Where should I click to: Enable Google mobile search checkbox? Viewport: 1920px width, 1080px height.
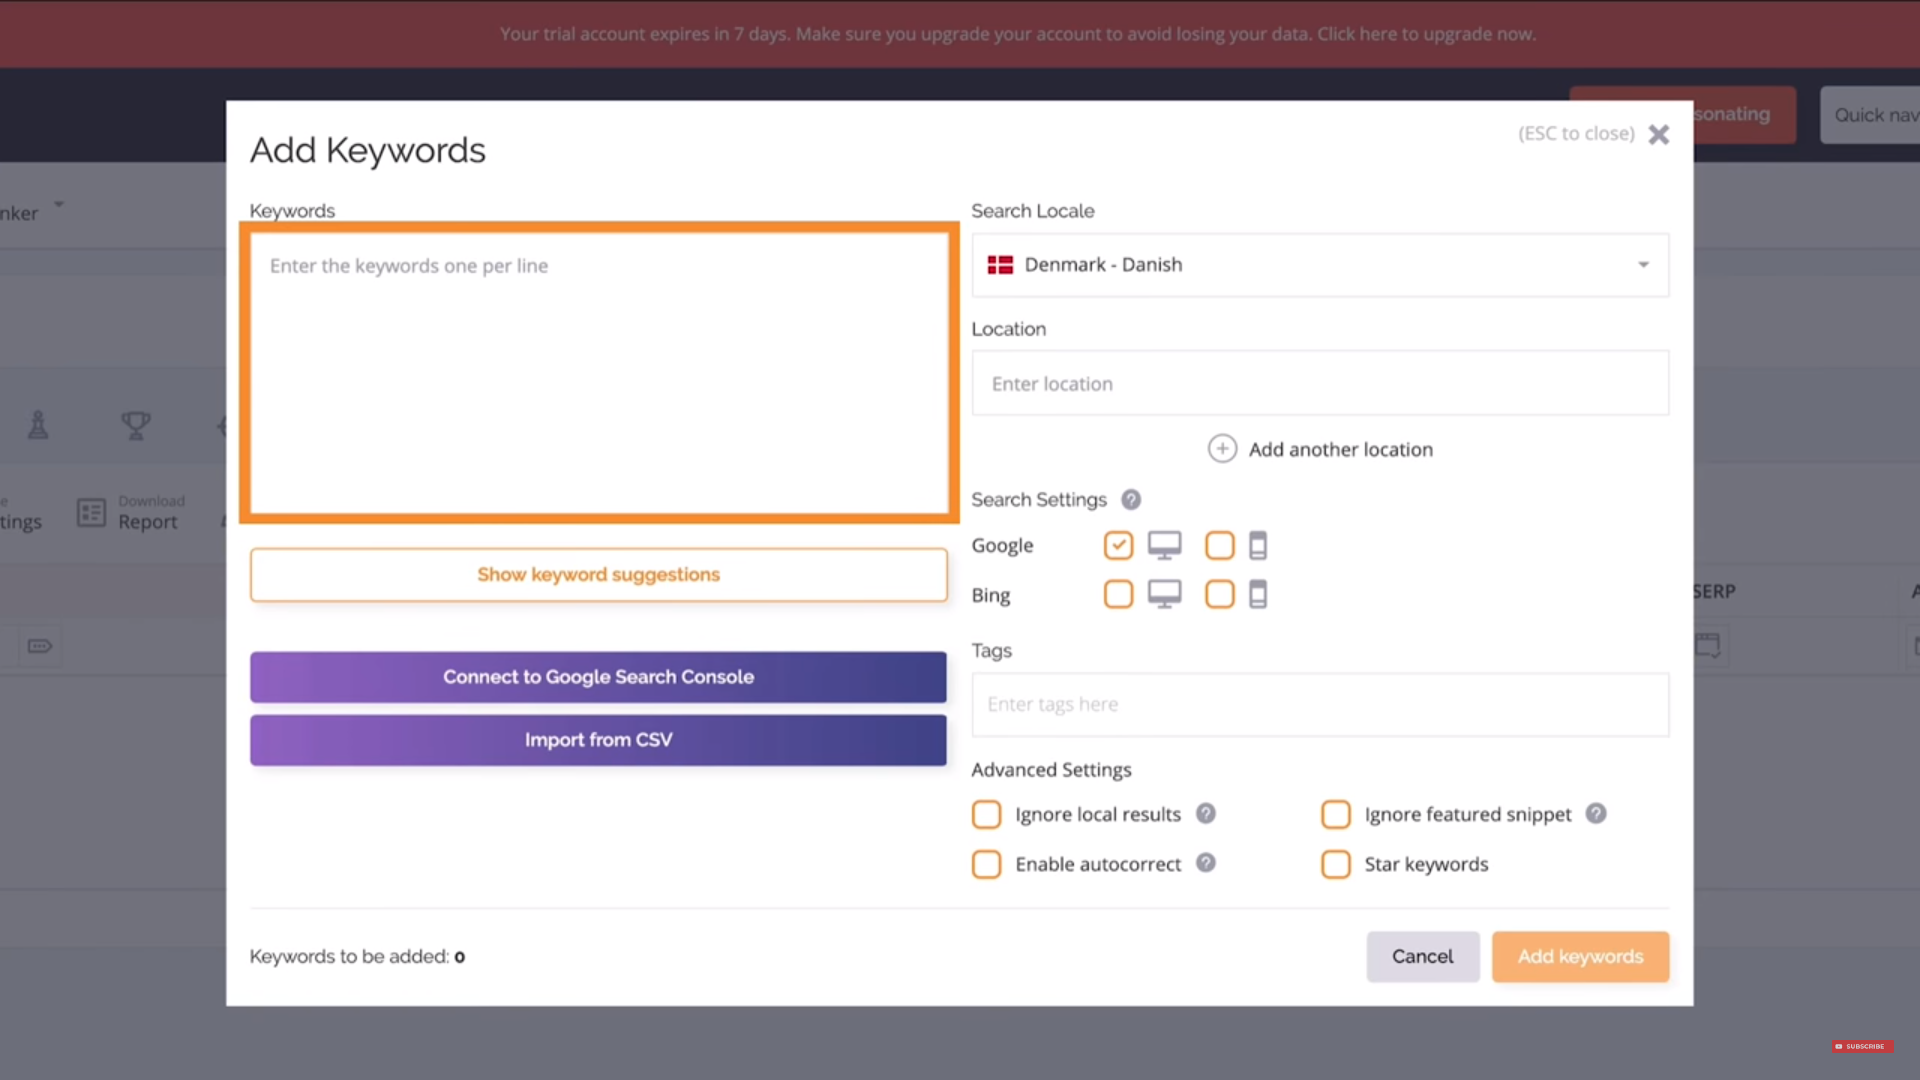click(x=1219, y=545)
